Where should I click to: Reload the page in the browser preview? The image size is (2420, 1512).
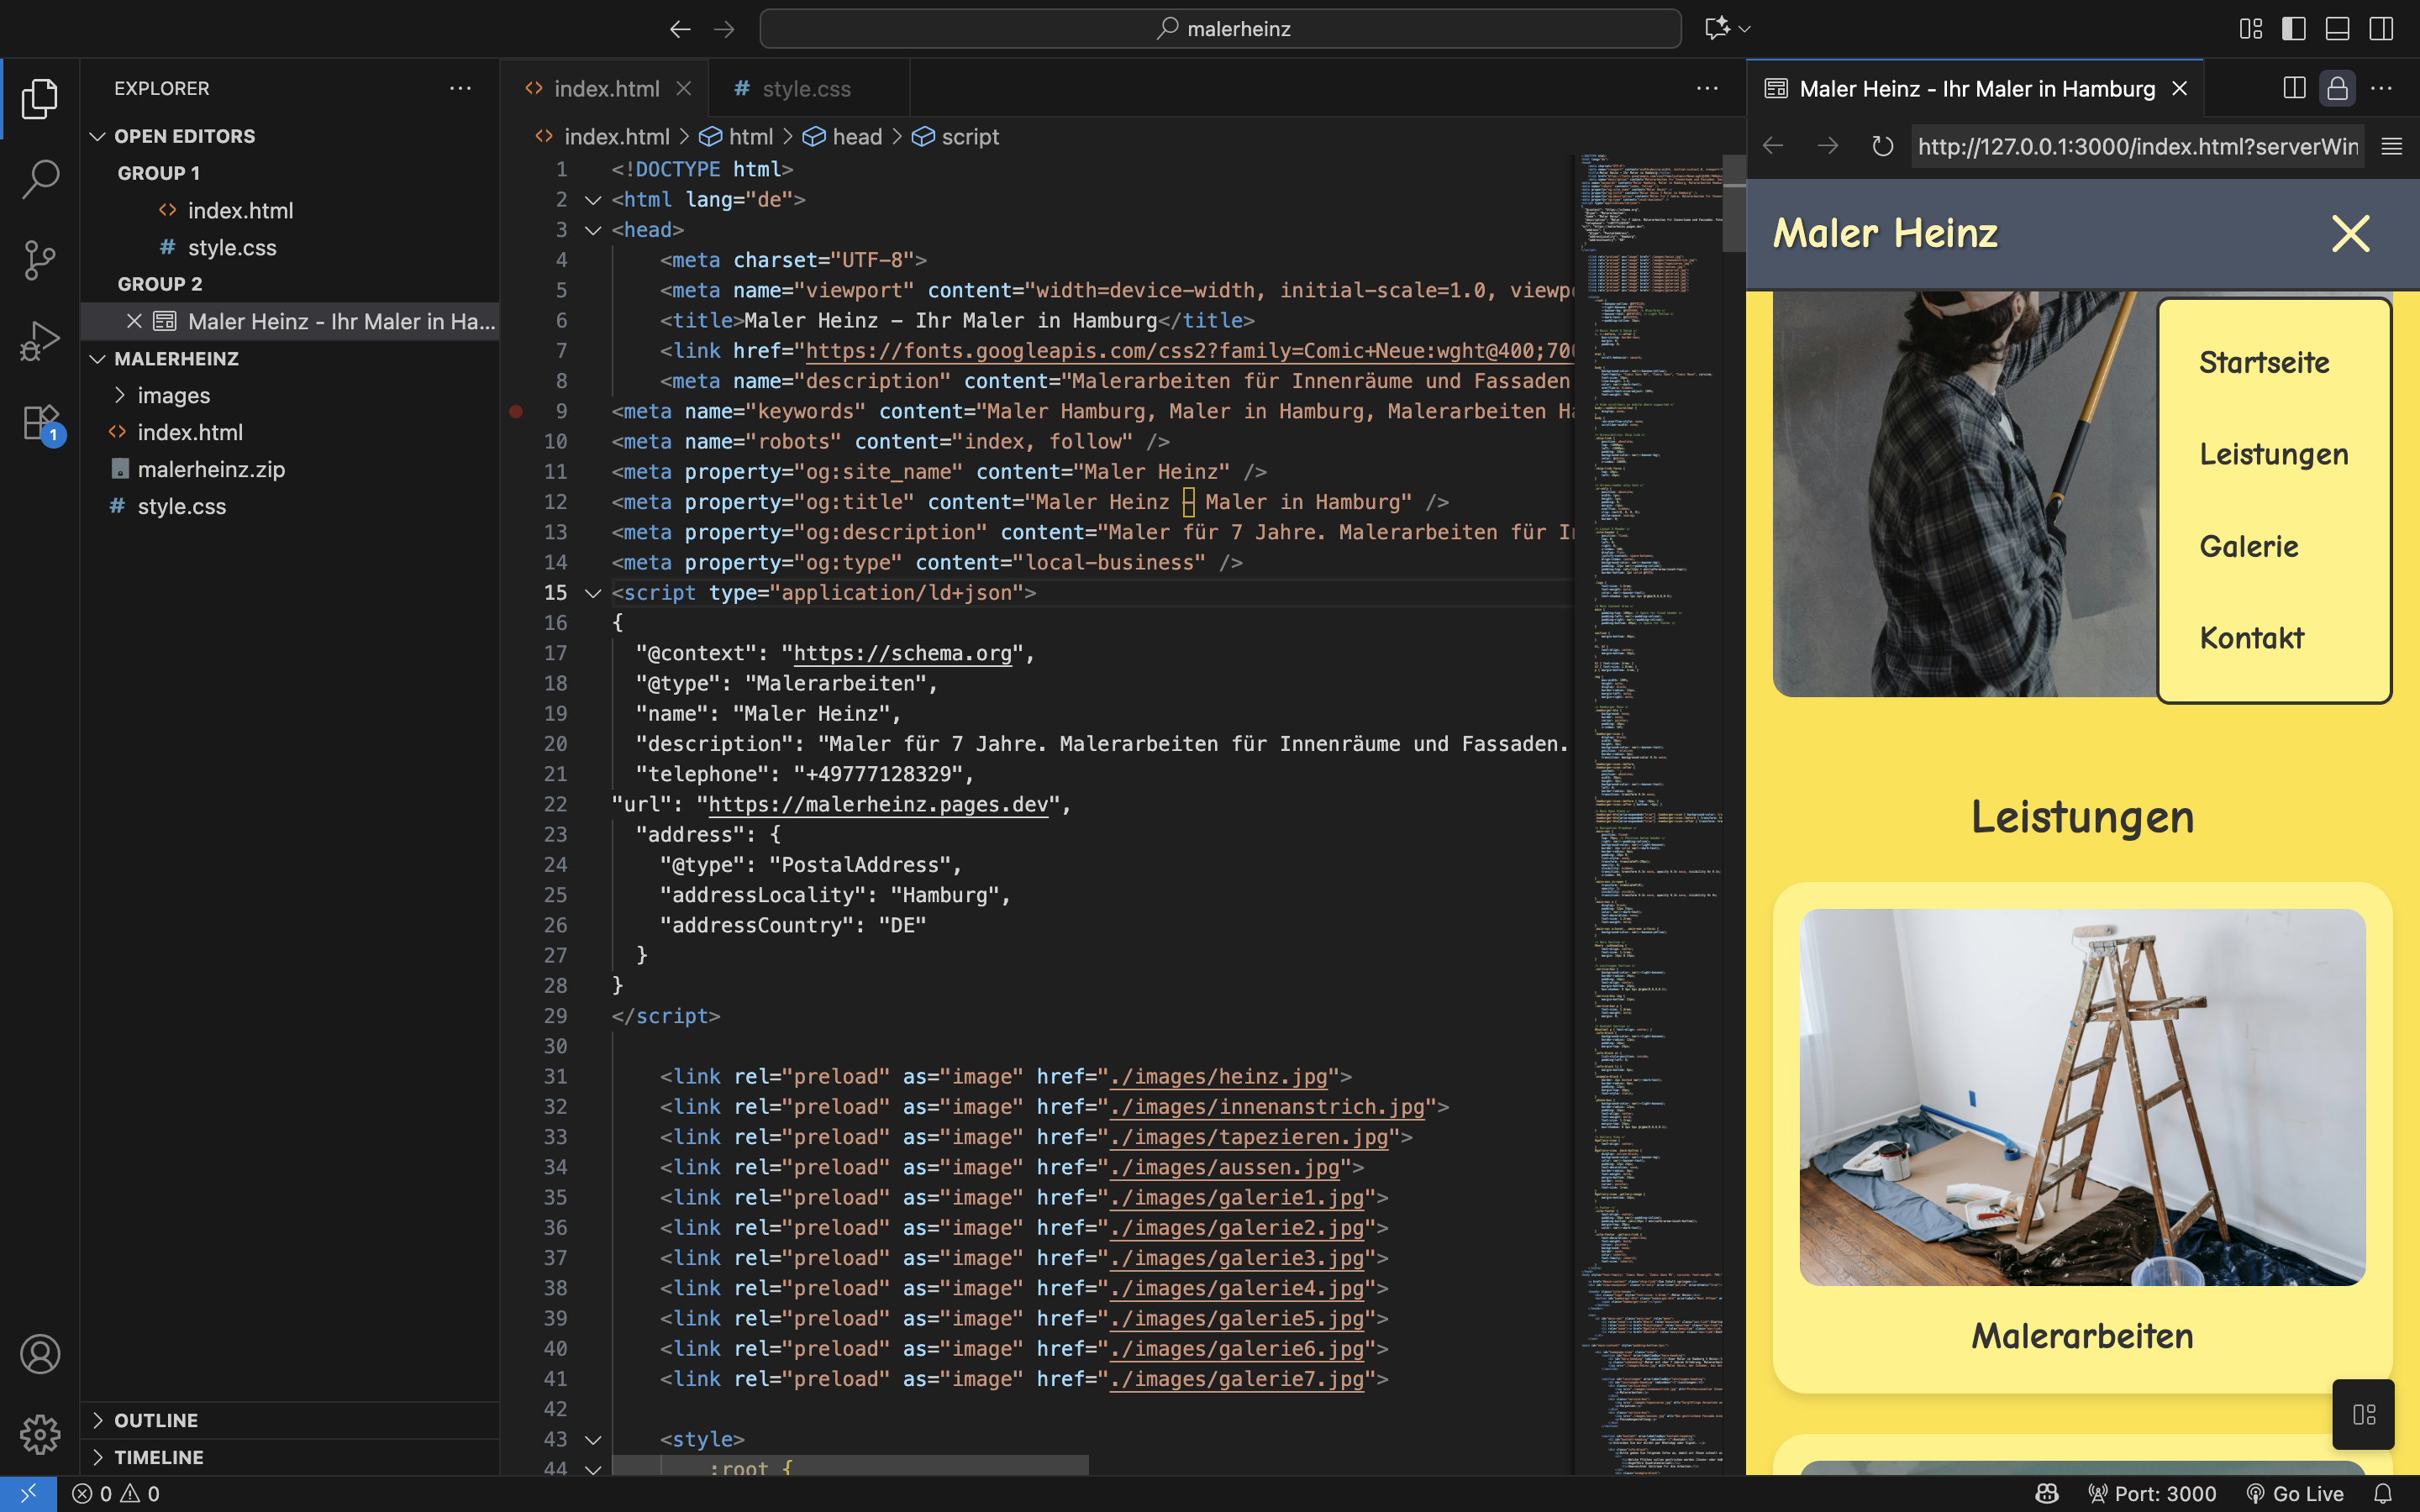[1881, 146]
